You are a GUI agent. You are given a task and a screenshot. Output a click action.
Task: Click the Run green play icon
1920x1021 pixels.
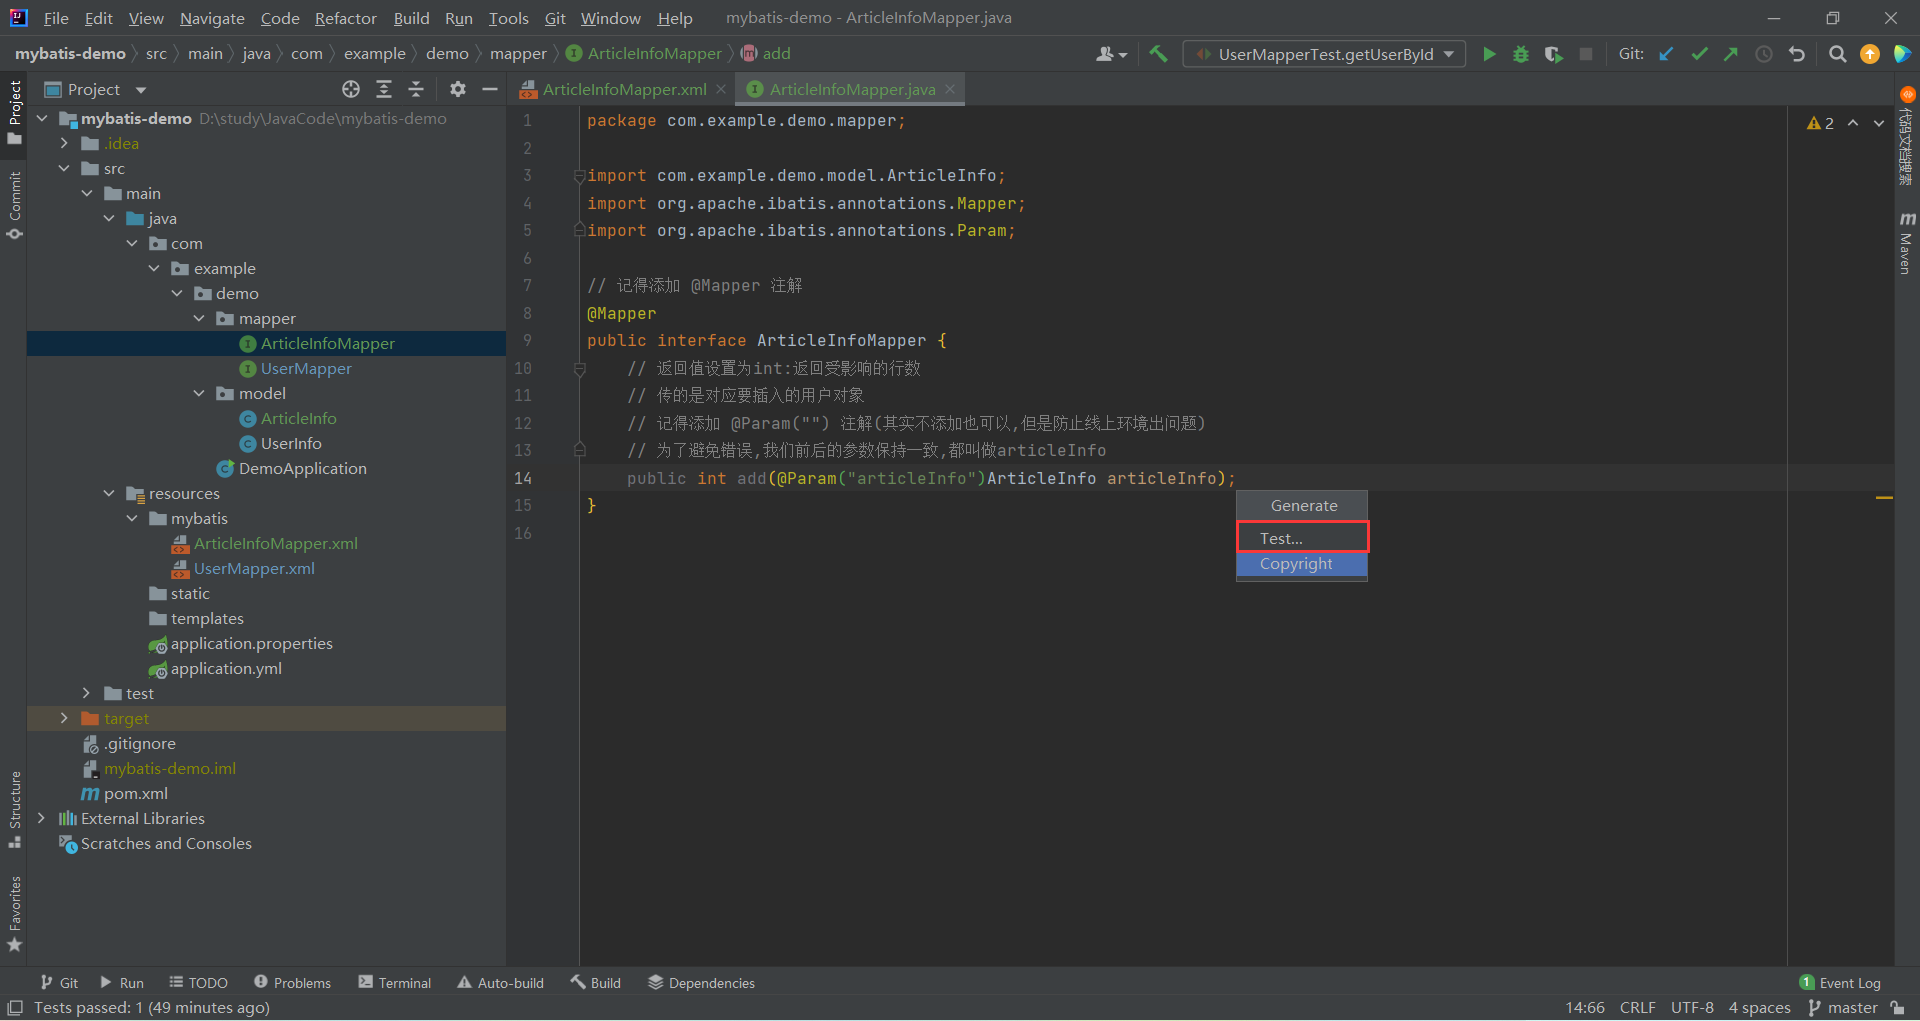pos(1489,54)
